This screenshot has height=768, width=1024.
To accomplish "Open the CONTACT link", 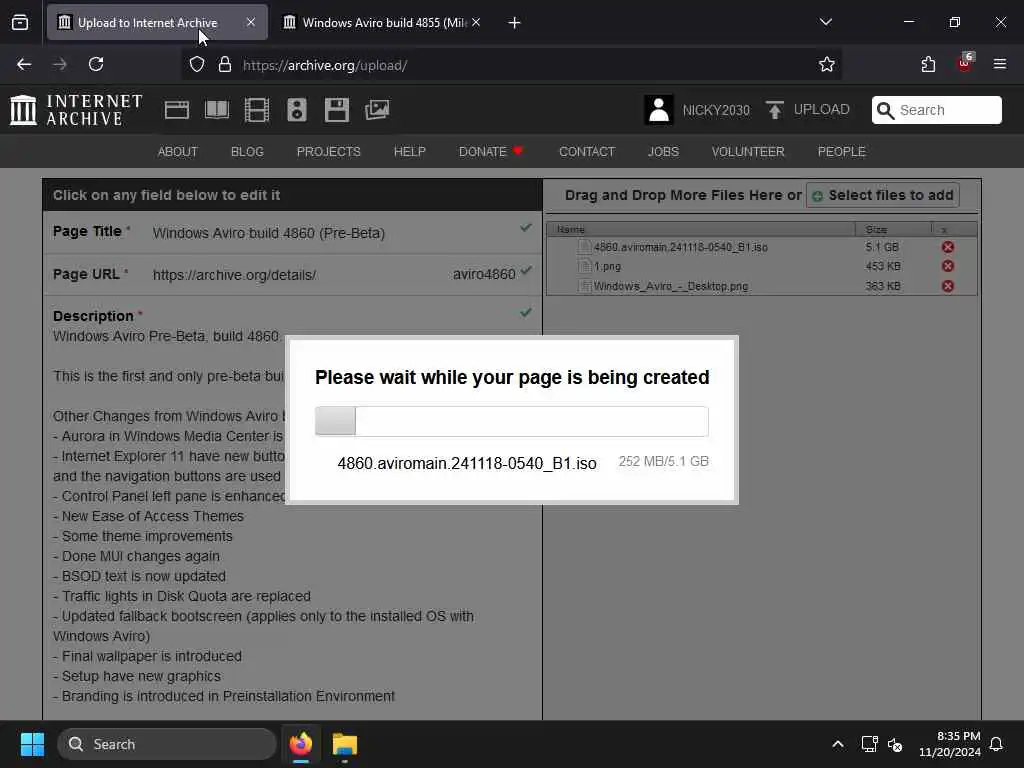I will 587,152.
